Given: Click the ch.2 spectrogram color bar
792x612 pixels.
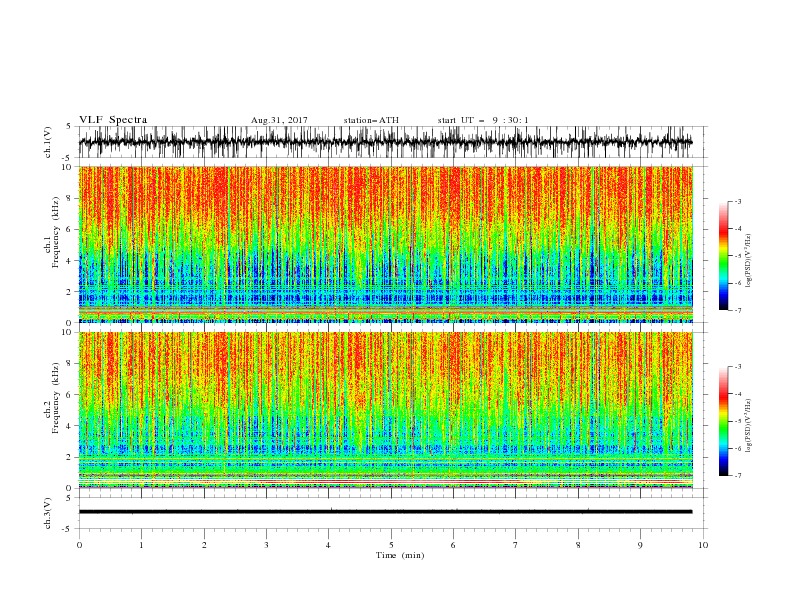Looking at the screenshot, I should [723, 421].
